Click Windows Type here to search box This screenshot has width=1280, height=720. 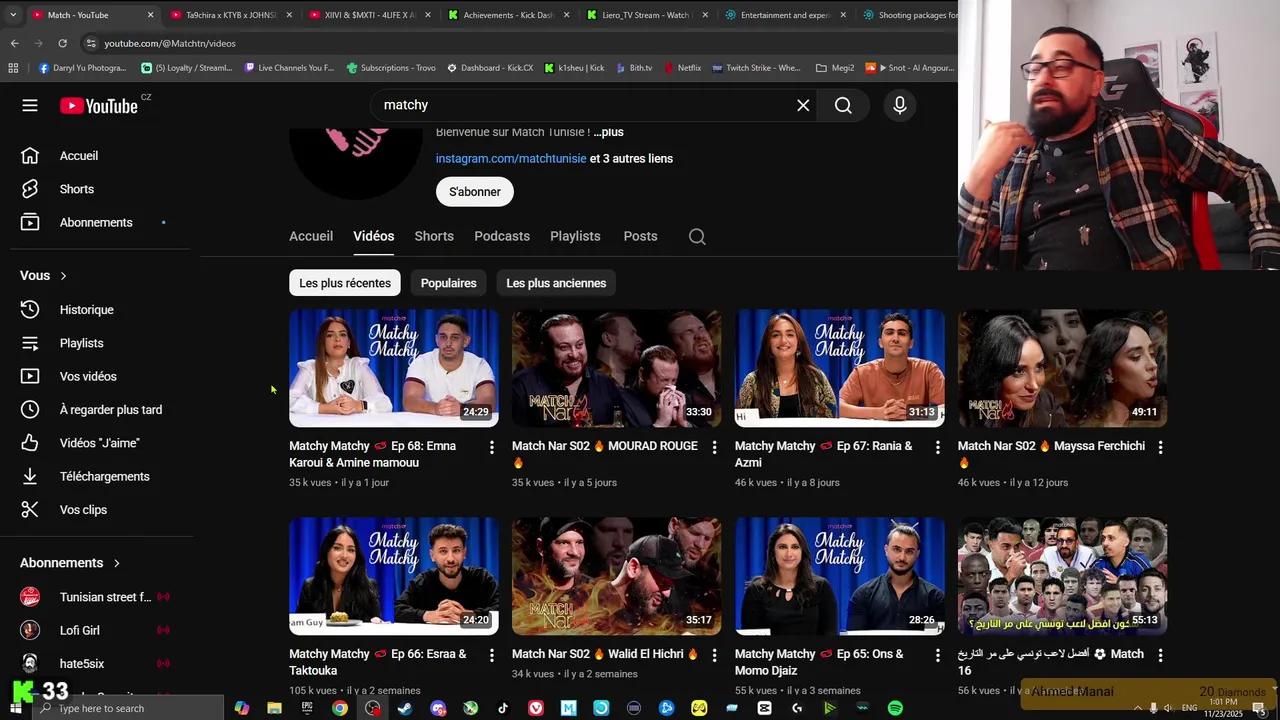pyautogui.click(x=128, y=708)
